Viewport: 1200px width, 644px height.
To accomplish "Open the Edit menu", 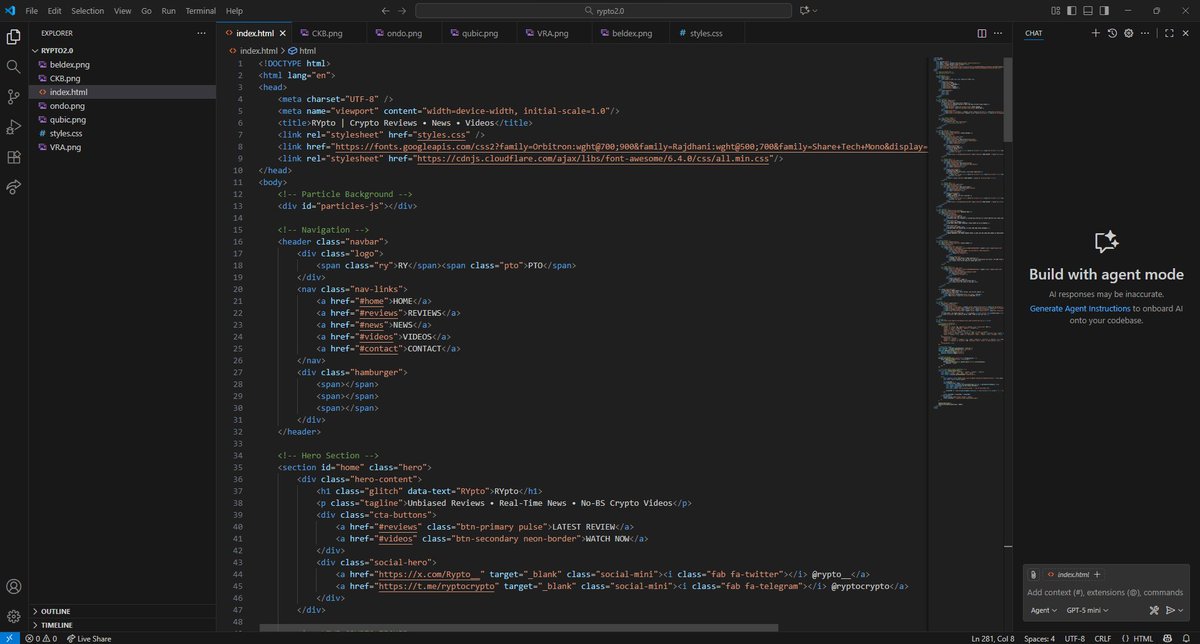I will click(53, 10).
